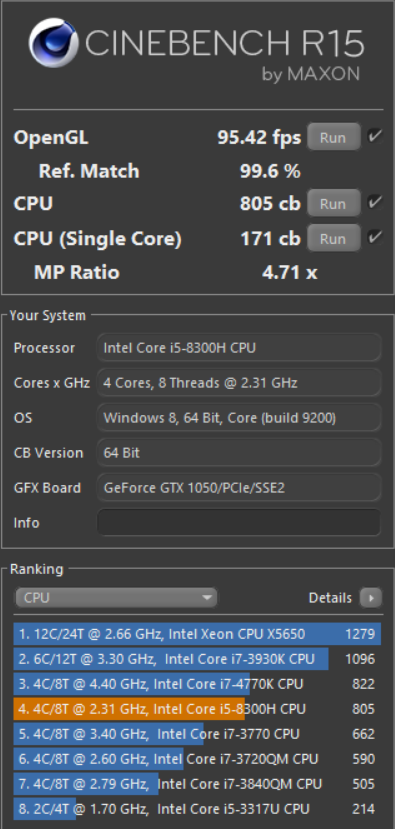Run the CPU benchmark
The image size is (395, 829).
coord(333,204)
